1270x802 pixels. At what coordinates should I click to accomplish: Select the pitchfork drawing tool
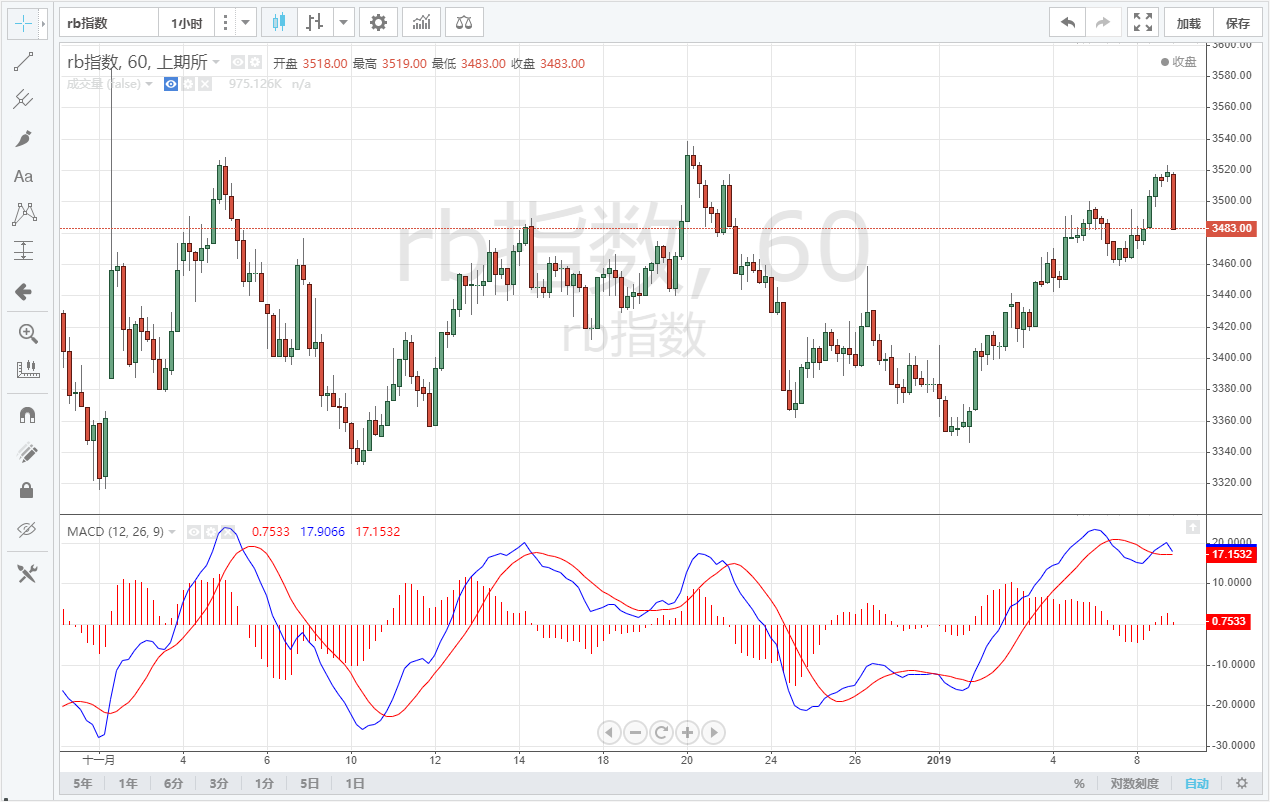pos(24,99)
